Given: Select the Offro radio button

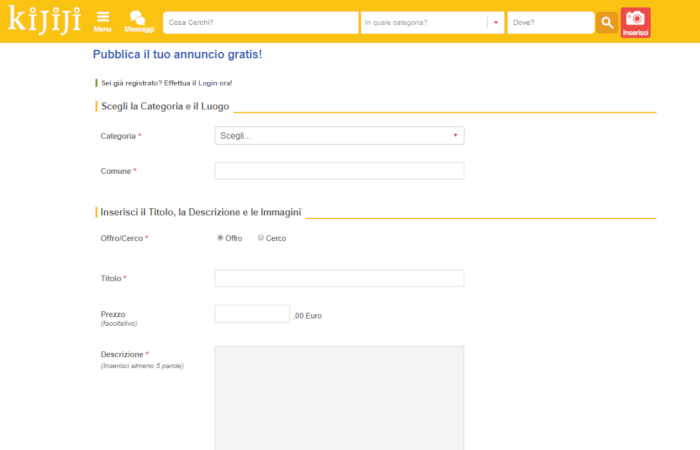Looking at the screenshot, I should pos(220,238).
